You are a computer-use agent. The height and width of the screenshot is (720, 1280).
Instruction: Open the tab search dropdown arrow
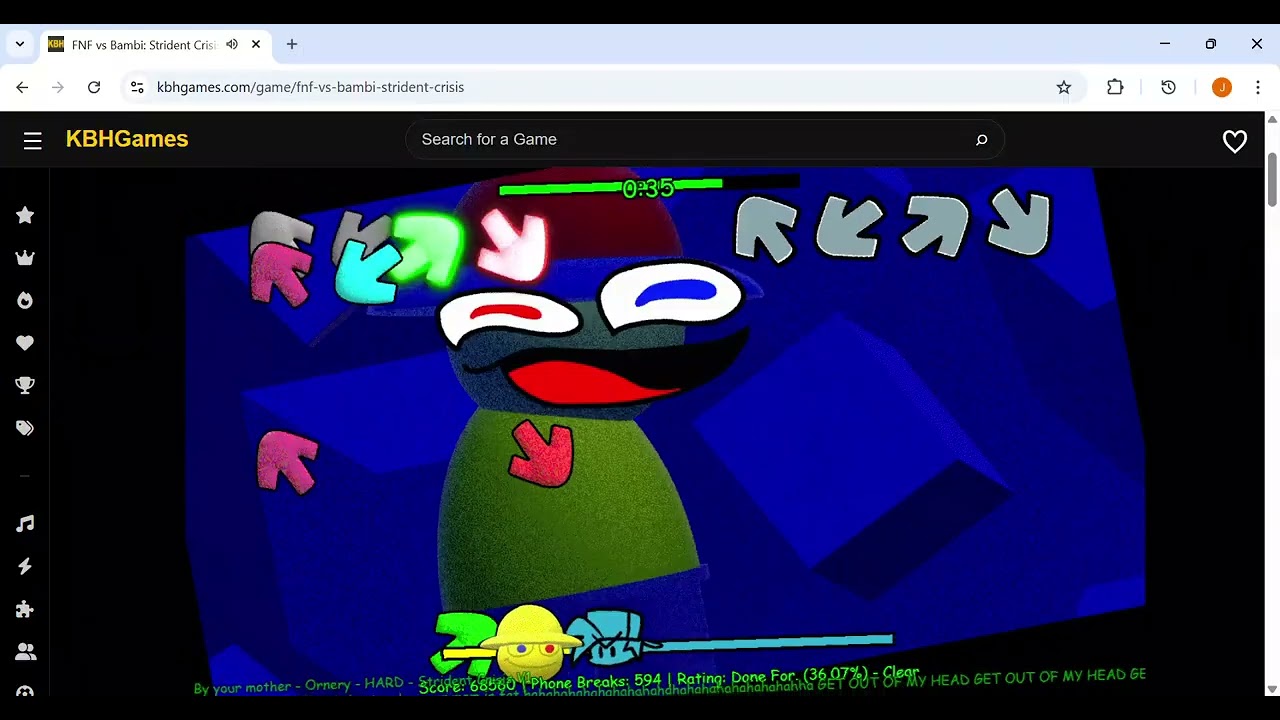[19, 44]
